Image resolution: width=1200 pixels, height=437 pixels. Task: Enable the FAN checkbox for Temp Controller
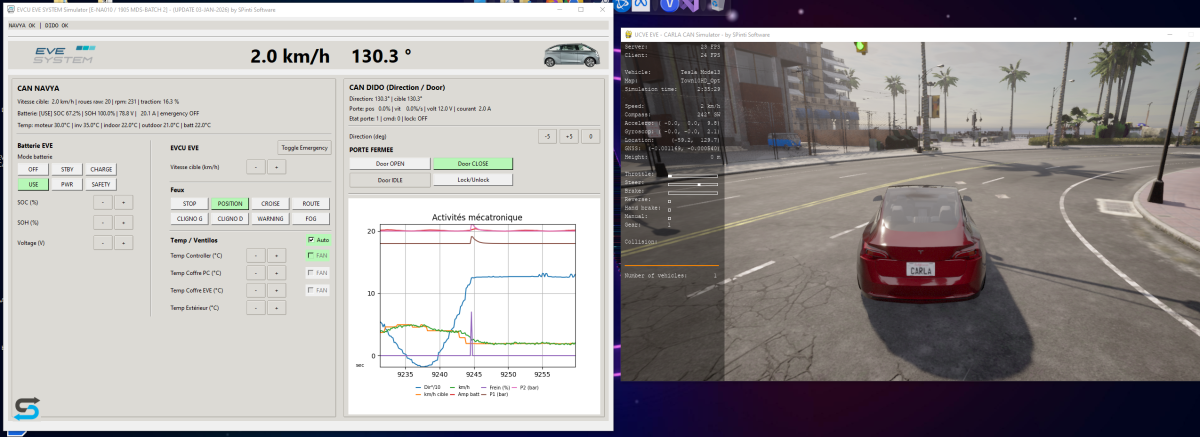click(311, 255)
